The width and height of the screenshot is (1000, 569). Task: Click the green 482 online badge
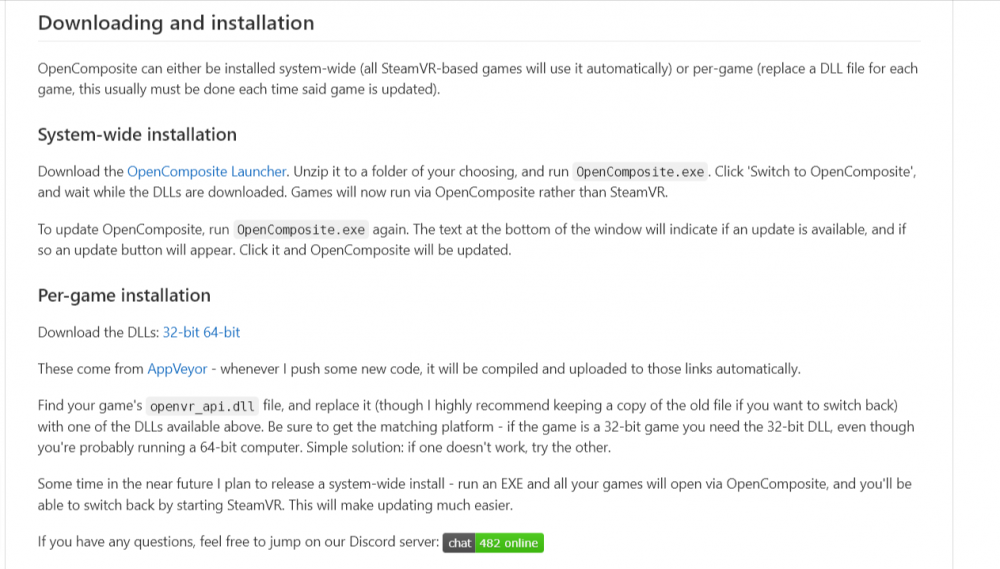pyautogui.click(x=509, y=543)
